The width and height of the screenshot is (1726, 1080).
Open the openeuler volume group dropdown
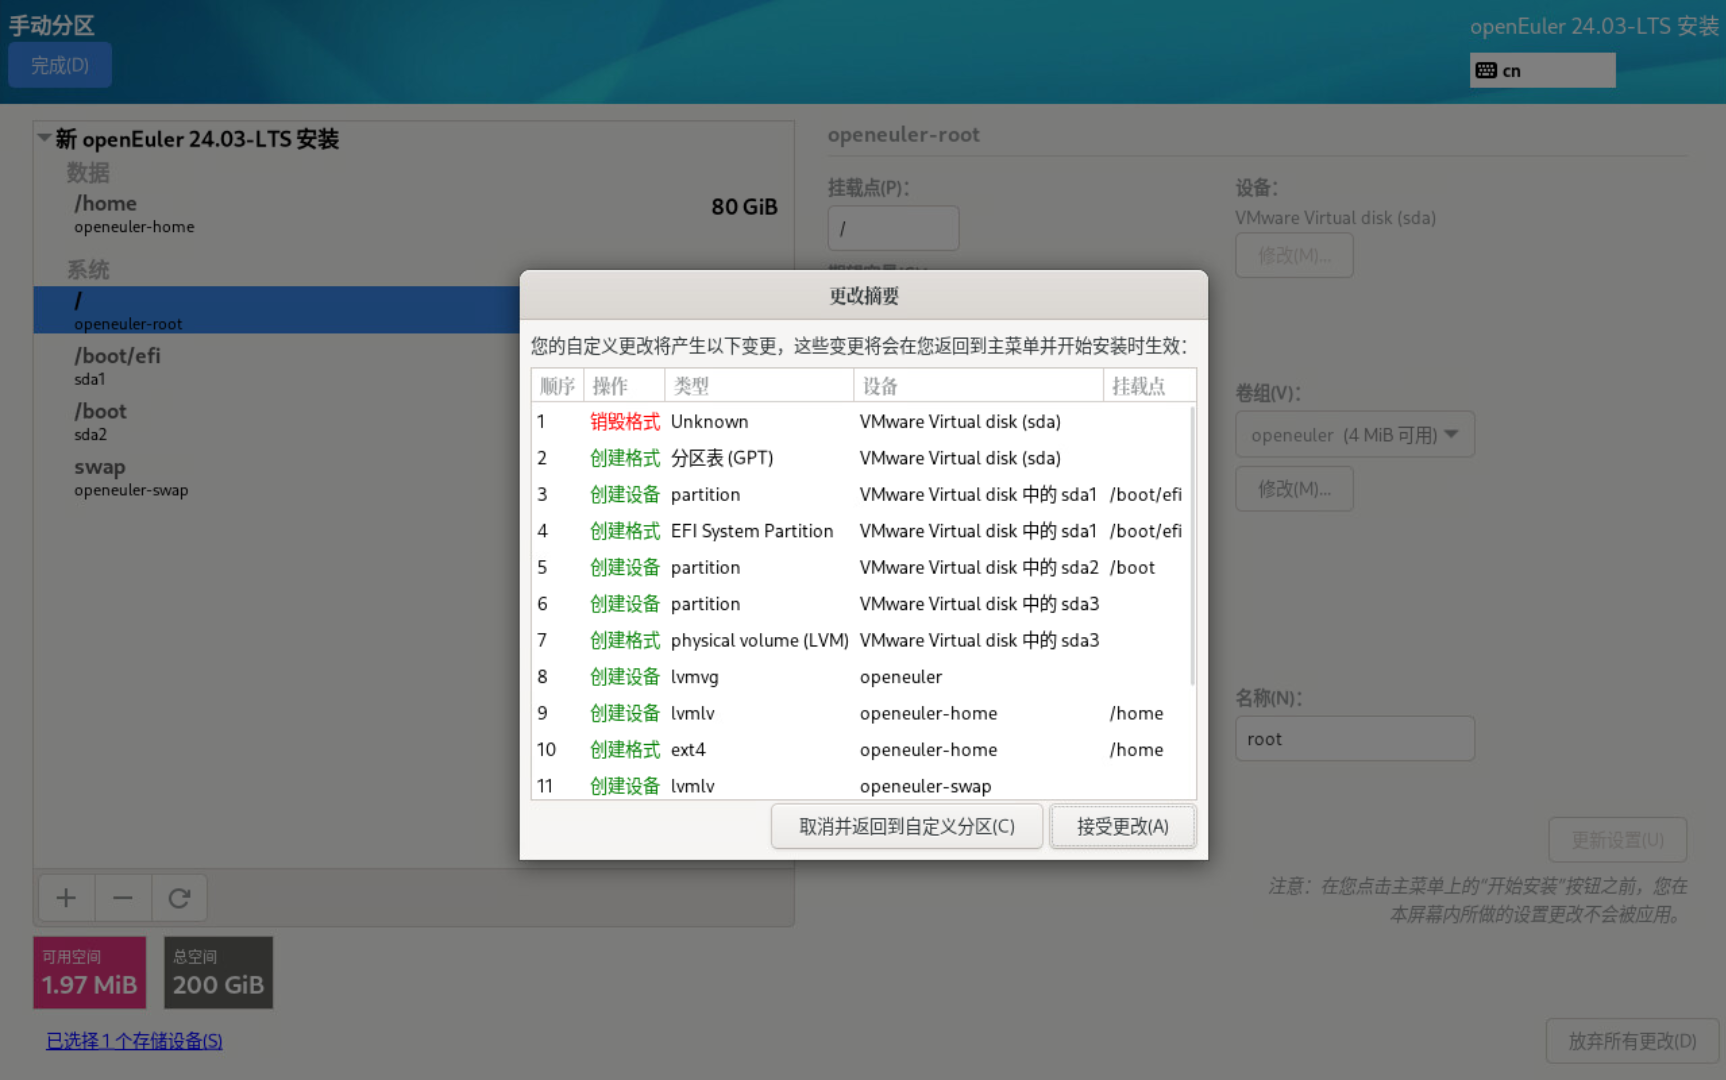tap(1354, 435)
